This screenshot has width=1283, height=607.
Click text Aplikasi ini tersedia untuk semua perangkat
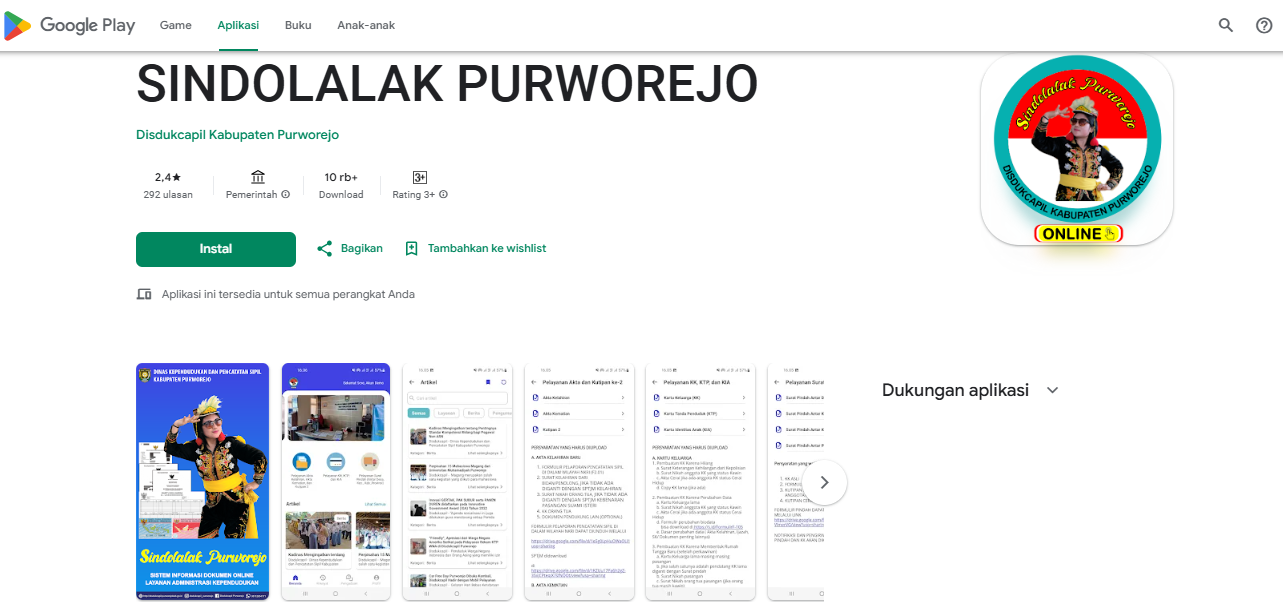(x=288, y=294)
